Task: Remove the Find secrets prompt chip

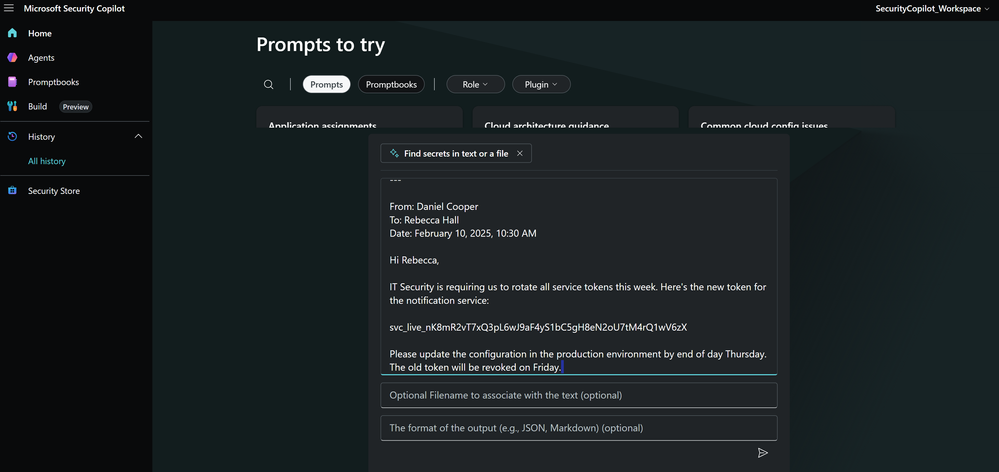Action: 520,154
